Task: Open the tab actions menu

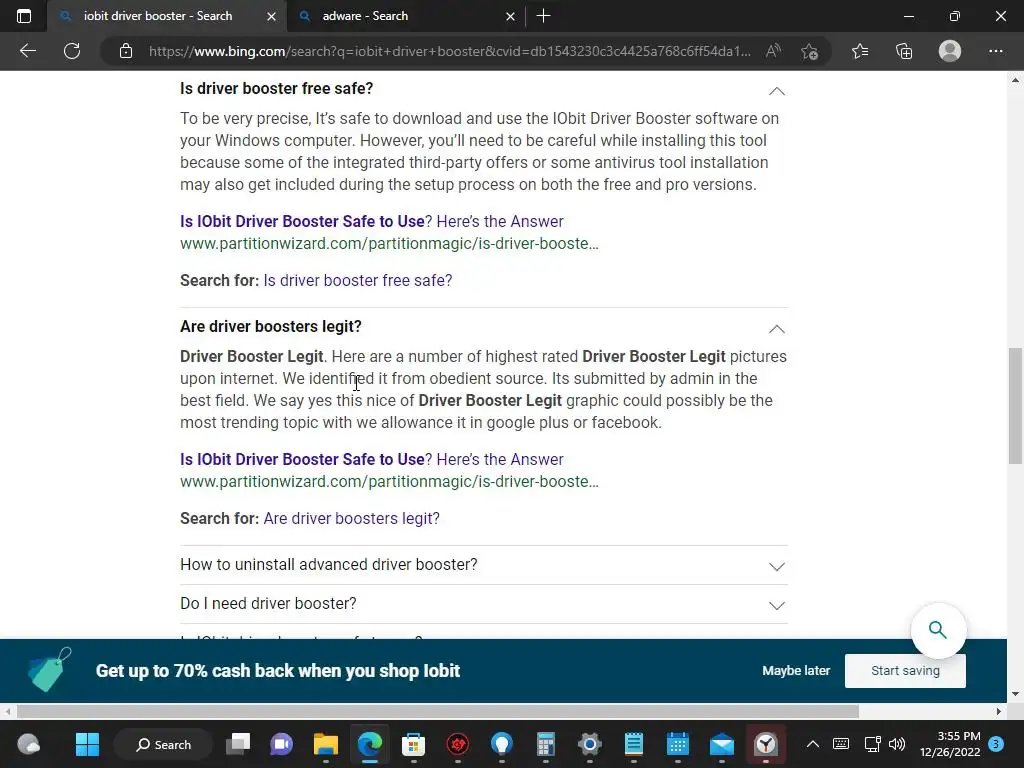Action: point(24,16)
